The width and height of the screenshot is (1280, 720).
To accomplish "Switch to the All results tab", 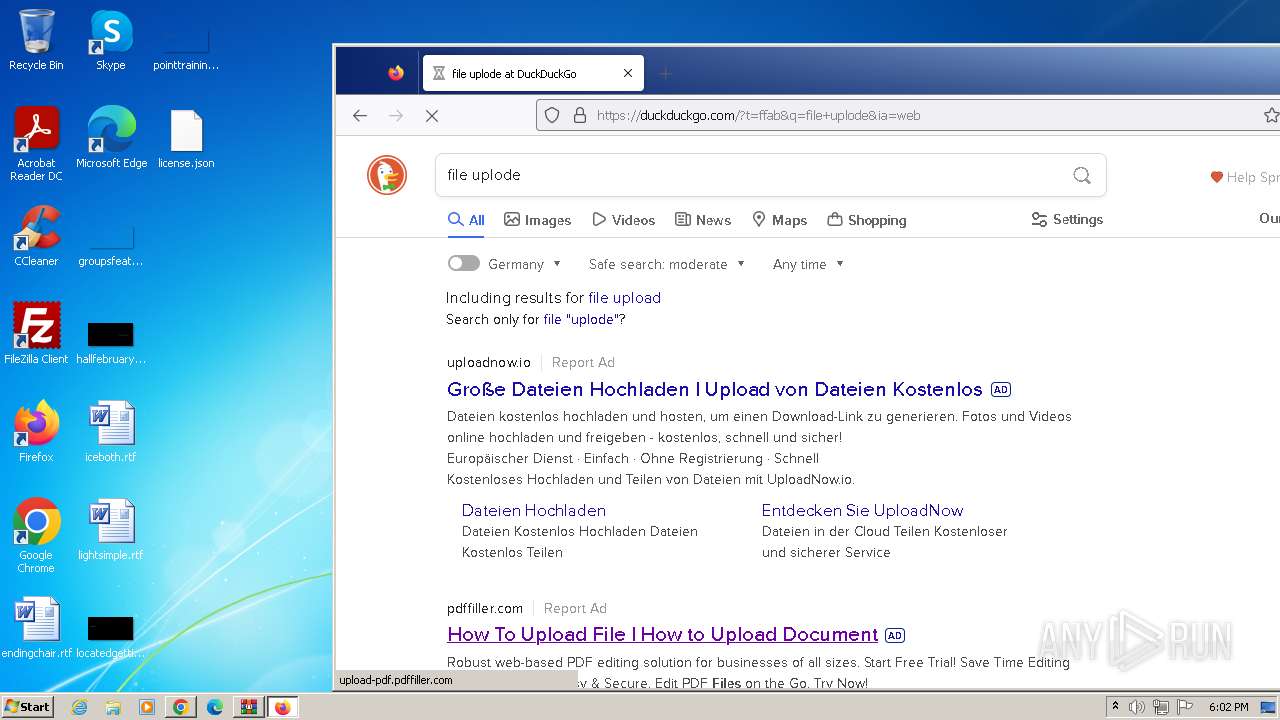I will point(466,220).
